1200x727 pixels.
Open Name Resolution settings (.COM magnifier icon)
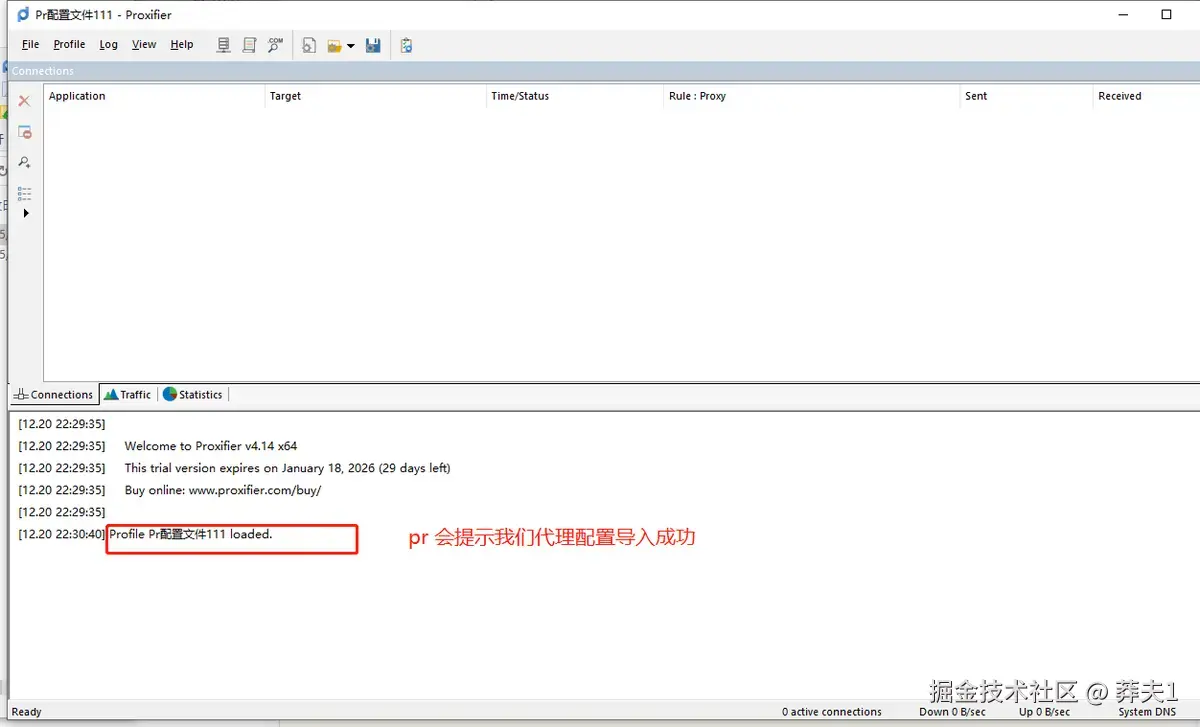275,45
